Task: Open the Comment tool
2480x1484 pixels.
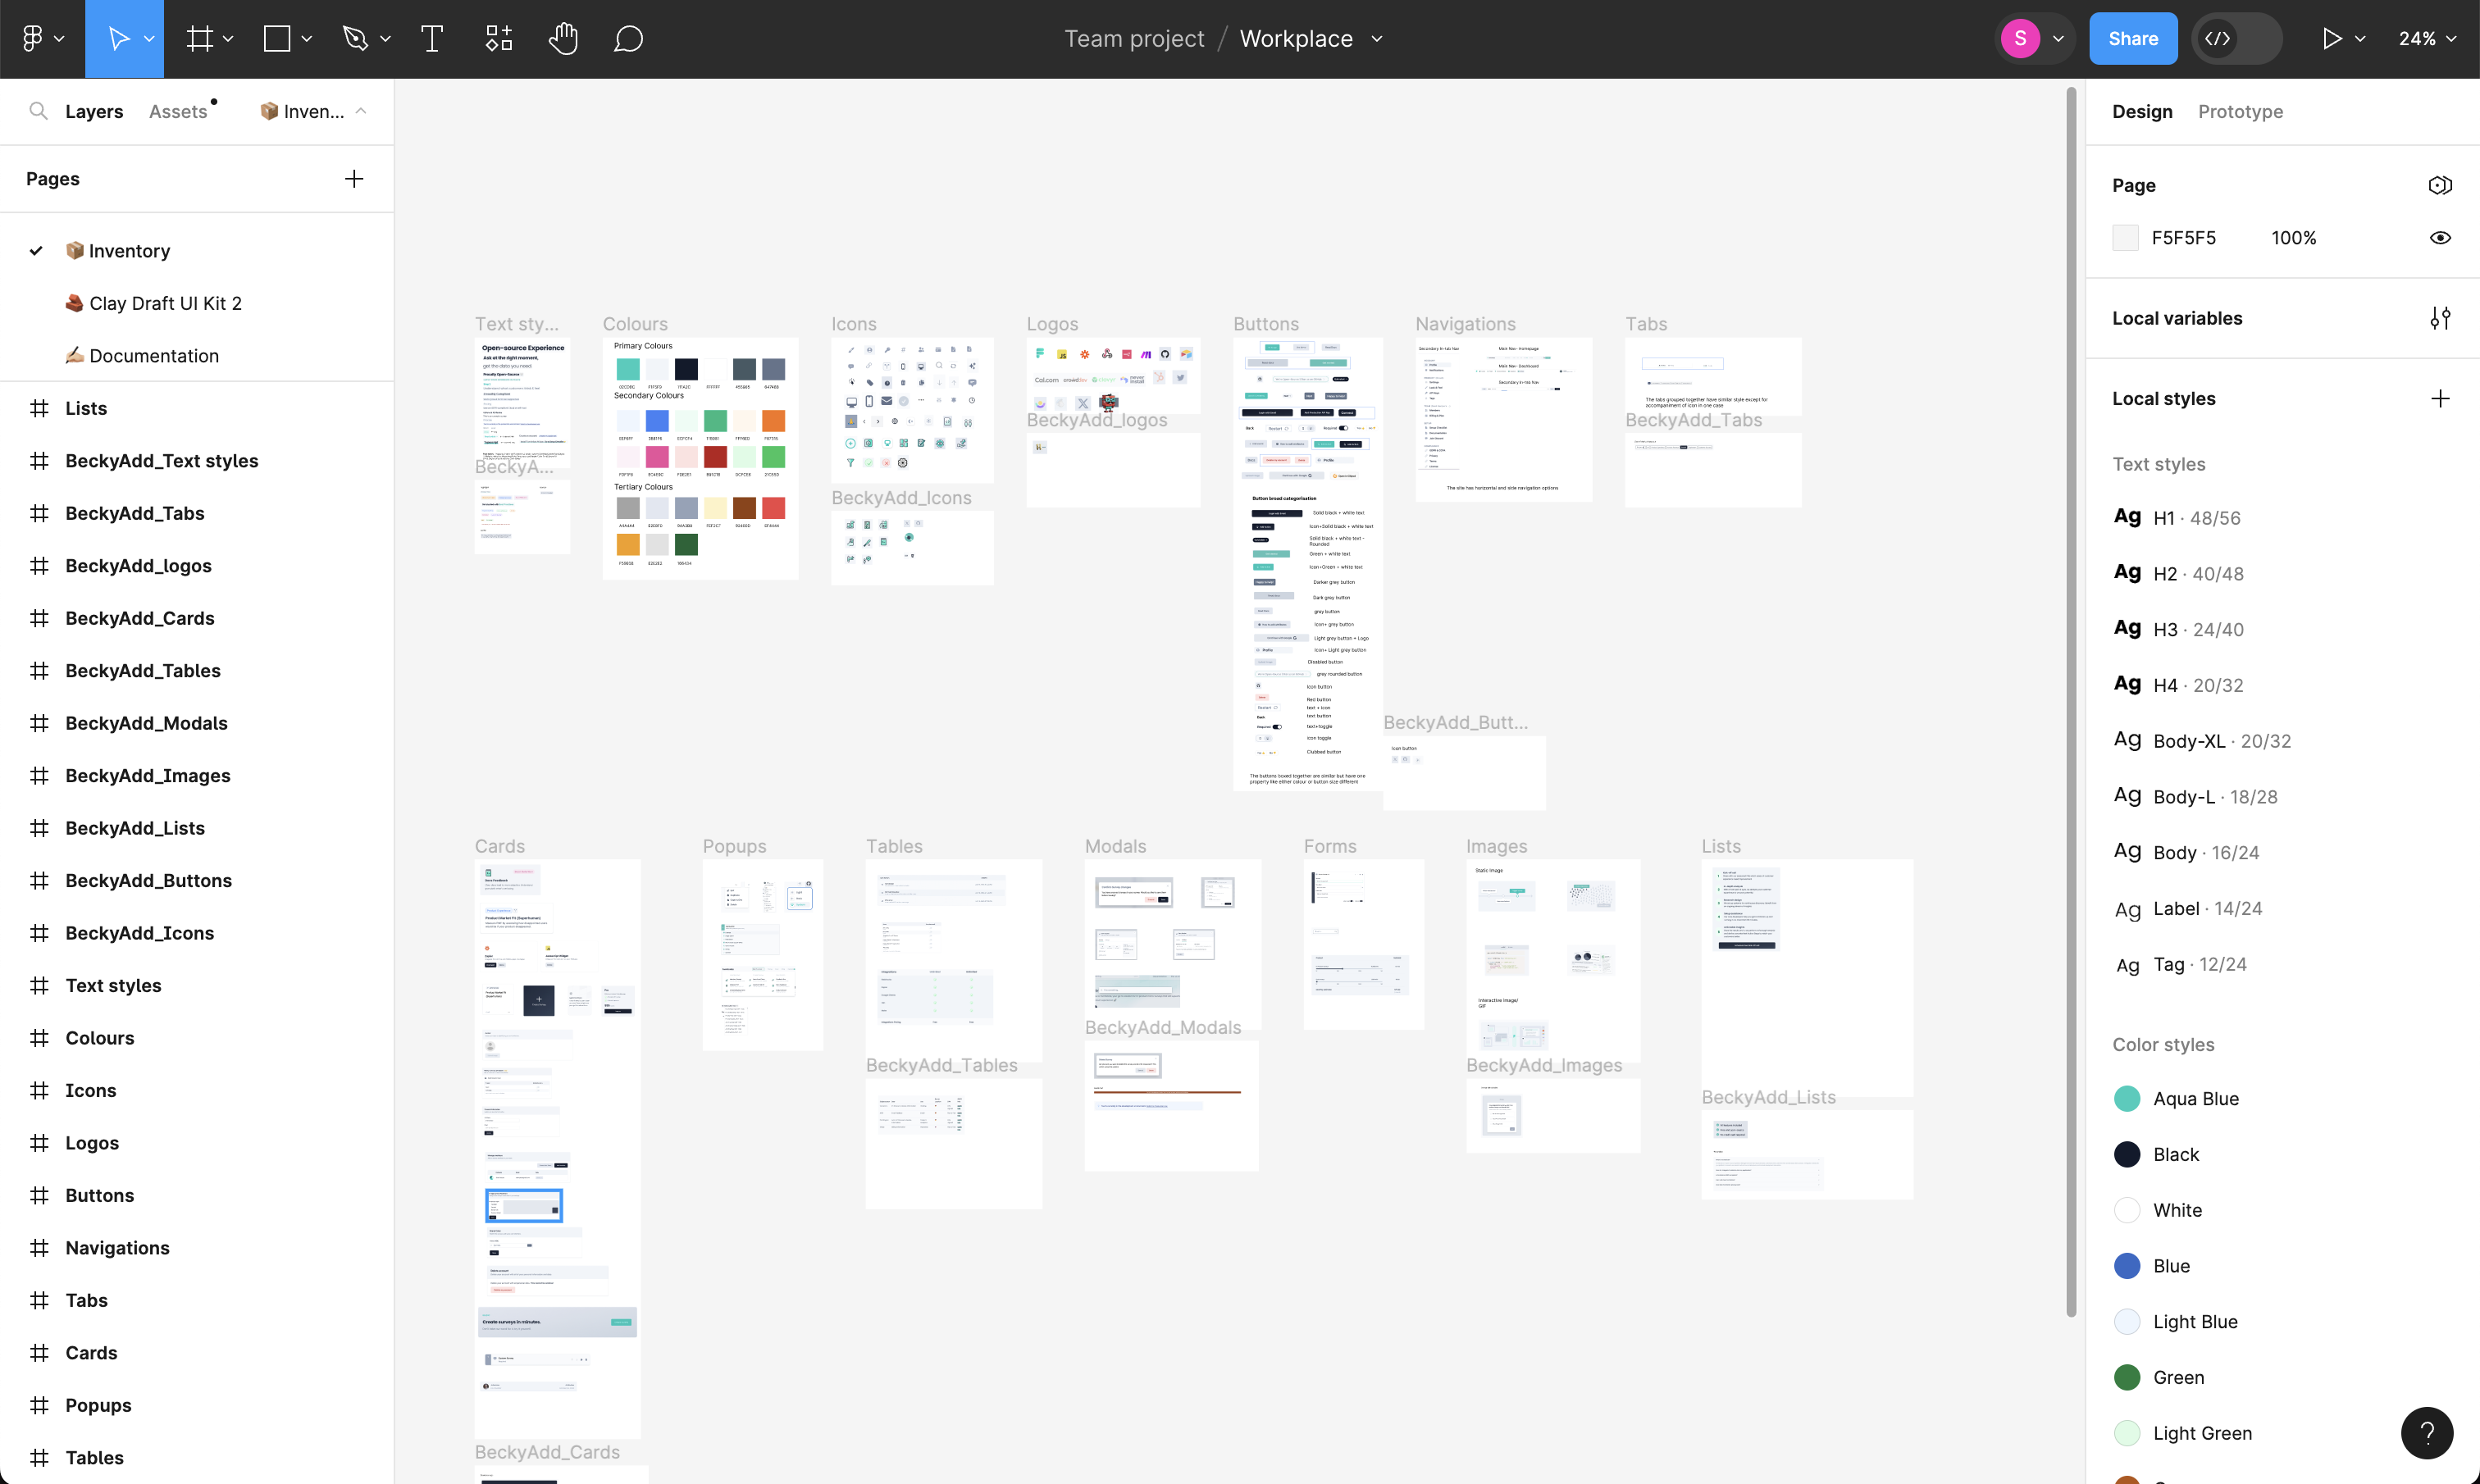Action: (x=629, y=38)
